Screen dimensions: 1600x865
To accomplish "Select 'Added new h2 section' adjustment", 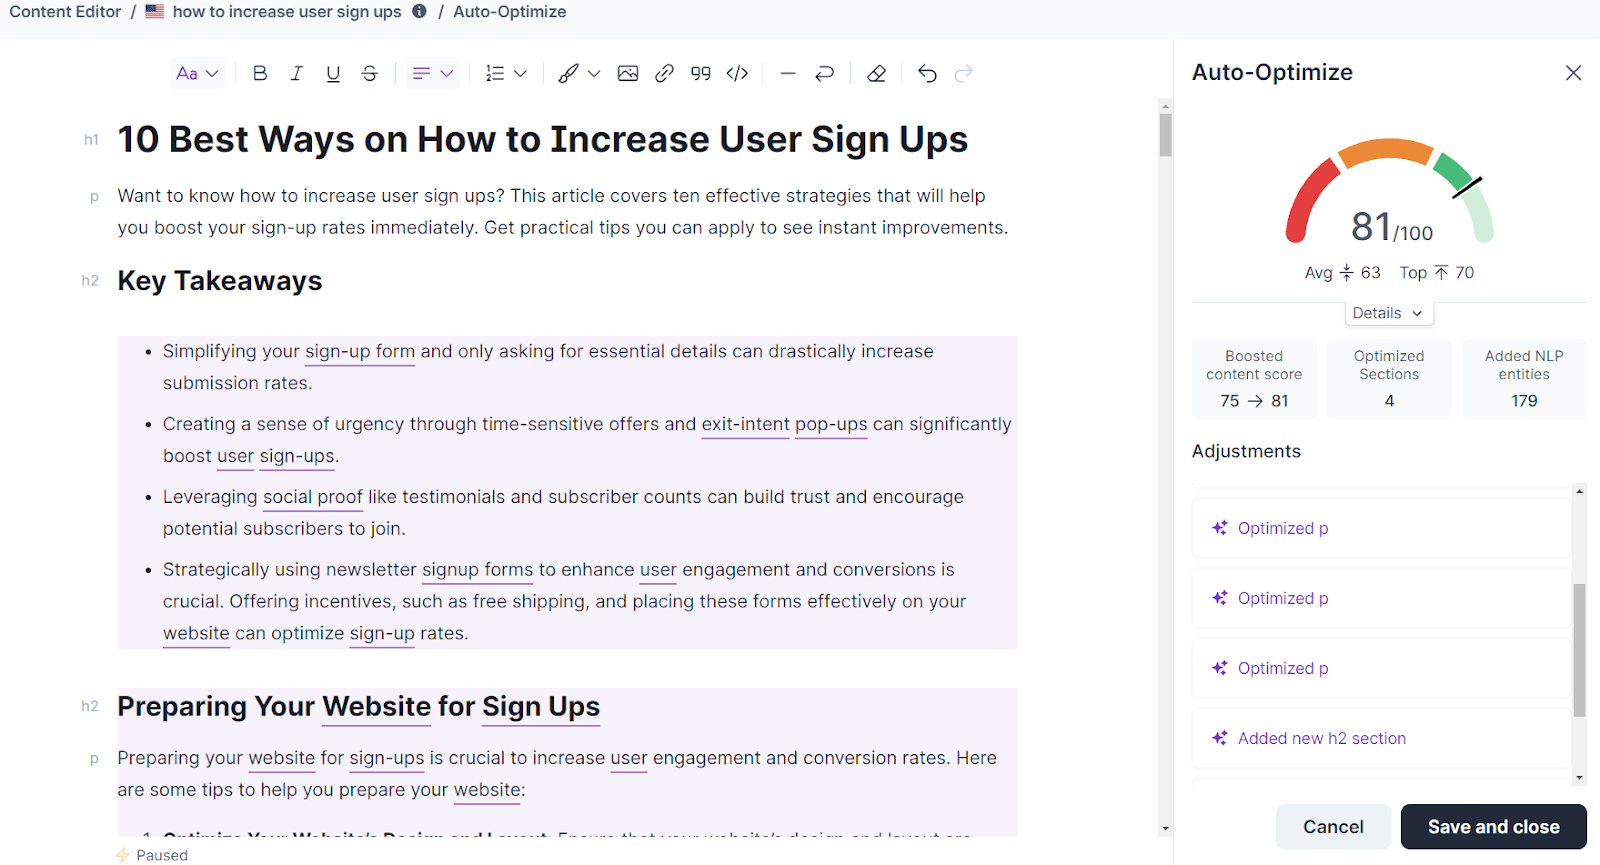I will click(x=1382, y=738).
